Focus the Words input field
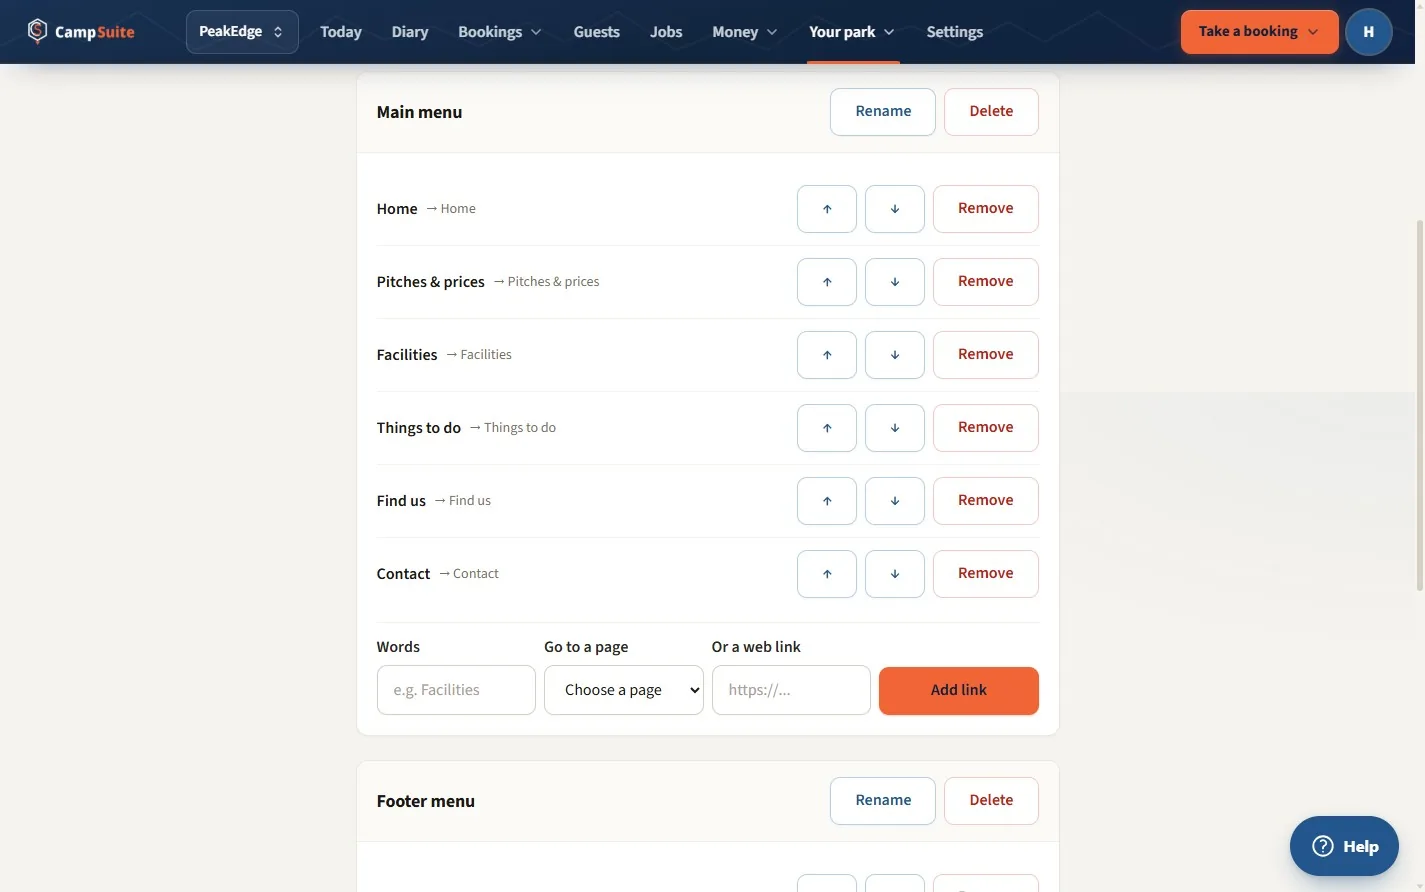Screen dimensions: 1425x892 click(x=456, y=690)
